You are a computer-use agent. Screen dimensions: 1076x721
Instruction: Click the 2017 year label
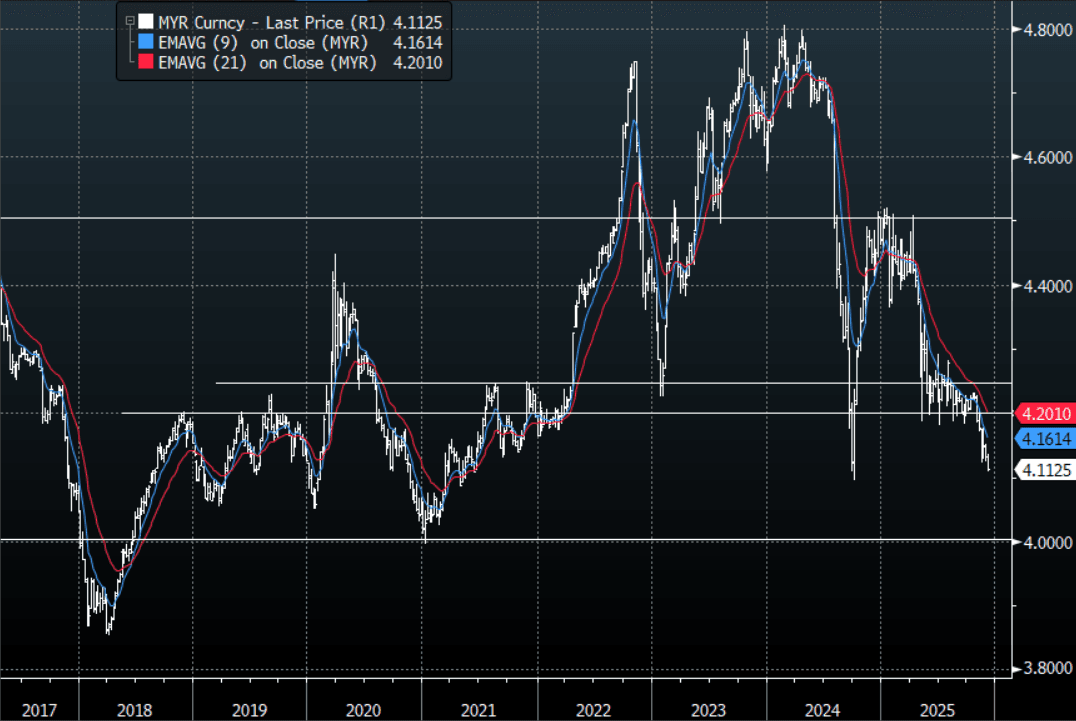click(38, 710)
